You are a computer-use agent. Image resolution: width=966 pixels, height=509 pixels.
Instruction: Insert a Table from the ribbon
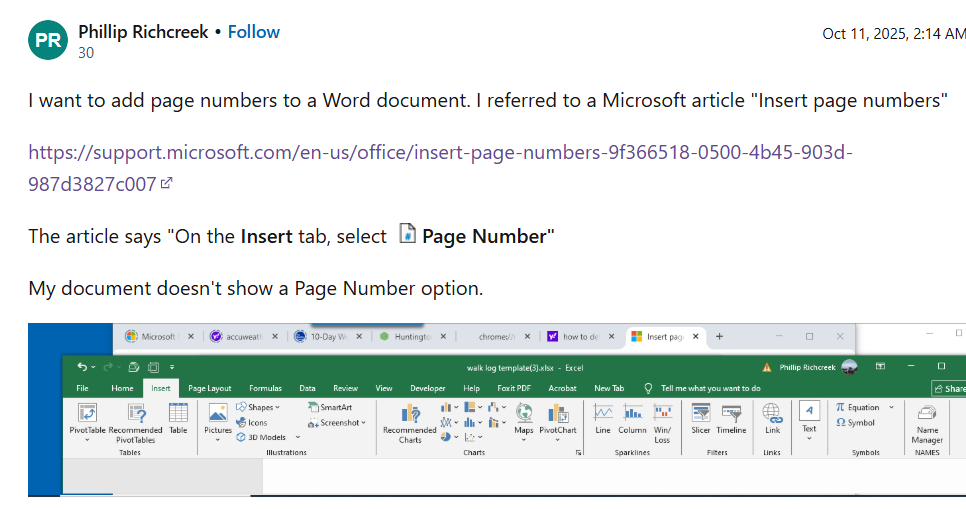(178, 419)
